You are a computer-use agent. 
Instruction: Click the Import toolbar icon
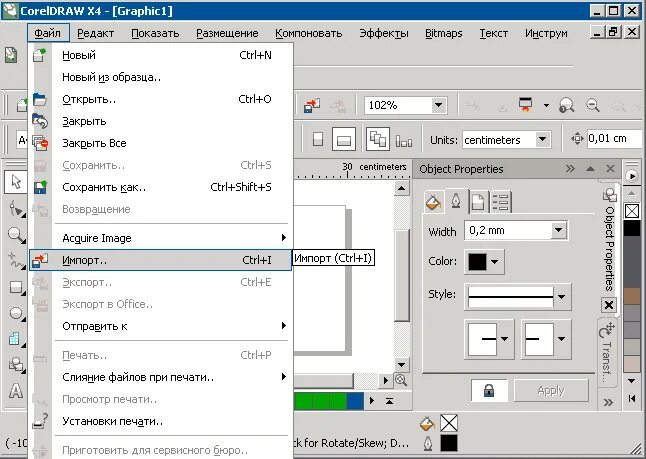(x=312, y=105)
